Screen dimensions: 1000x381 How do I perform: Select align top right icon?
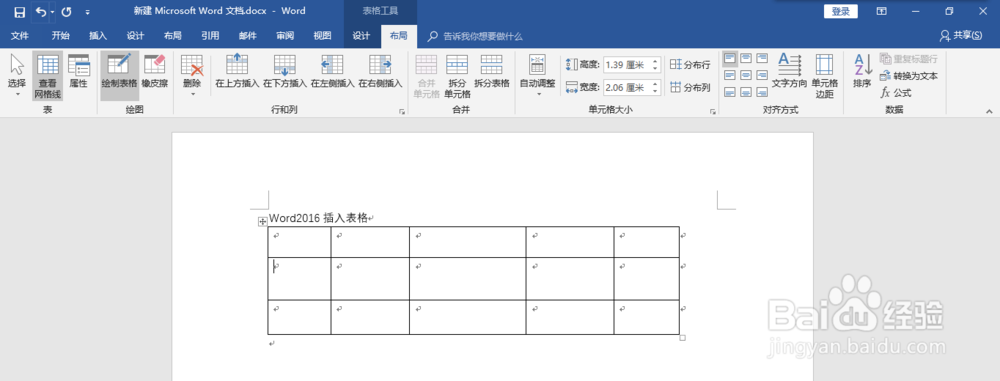761,59
